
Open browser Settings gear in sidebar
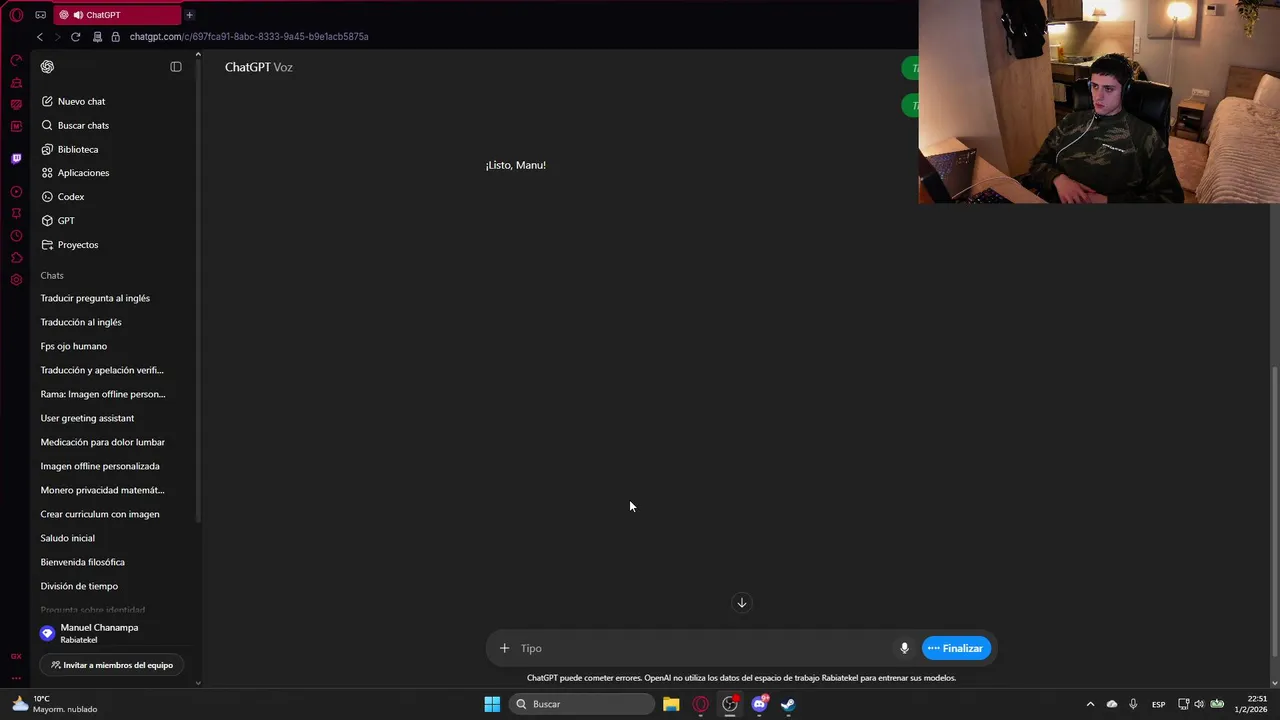(x=16, y=280)
